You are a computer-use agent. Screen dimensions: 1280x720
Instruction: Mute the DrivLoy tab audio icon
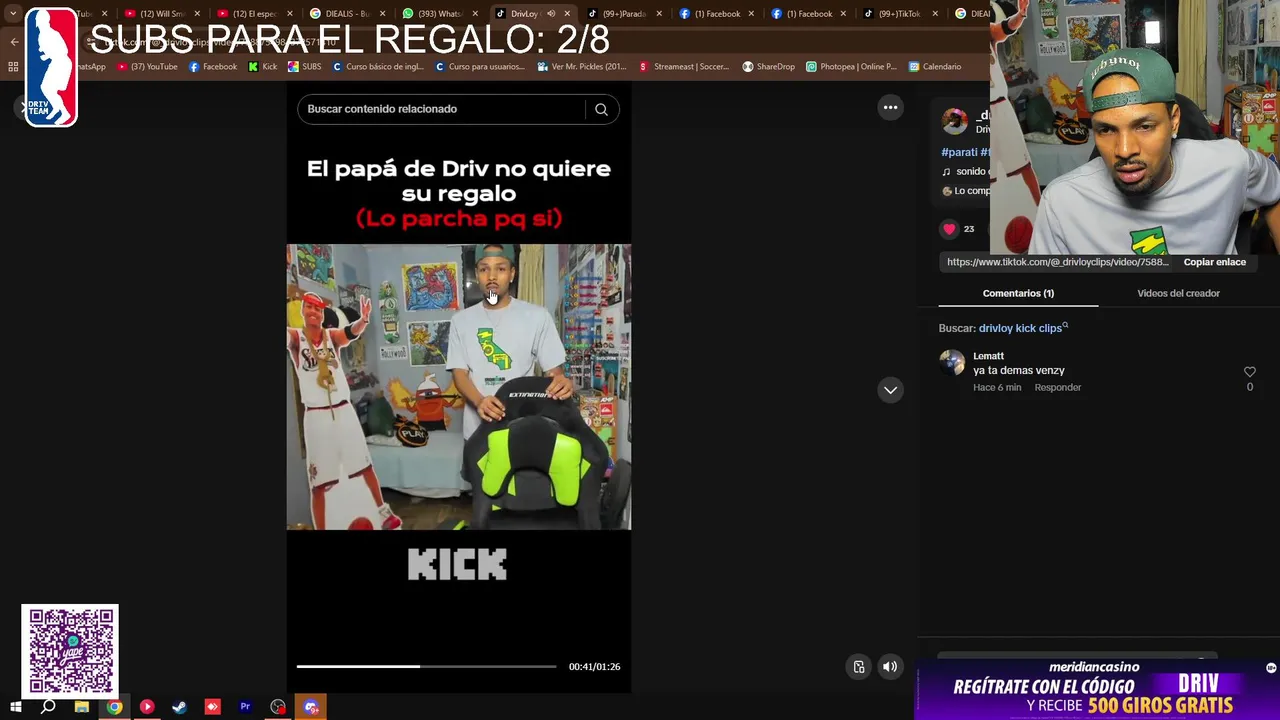(x=550, y=14)
